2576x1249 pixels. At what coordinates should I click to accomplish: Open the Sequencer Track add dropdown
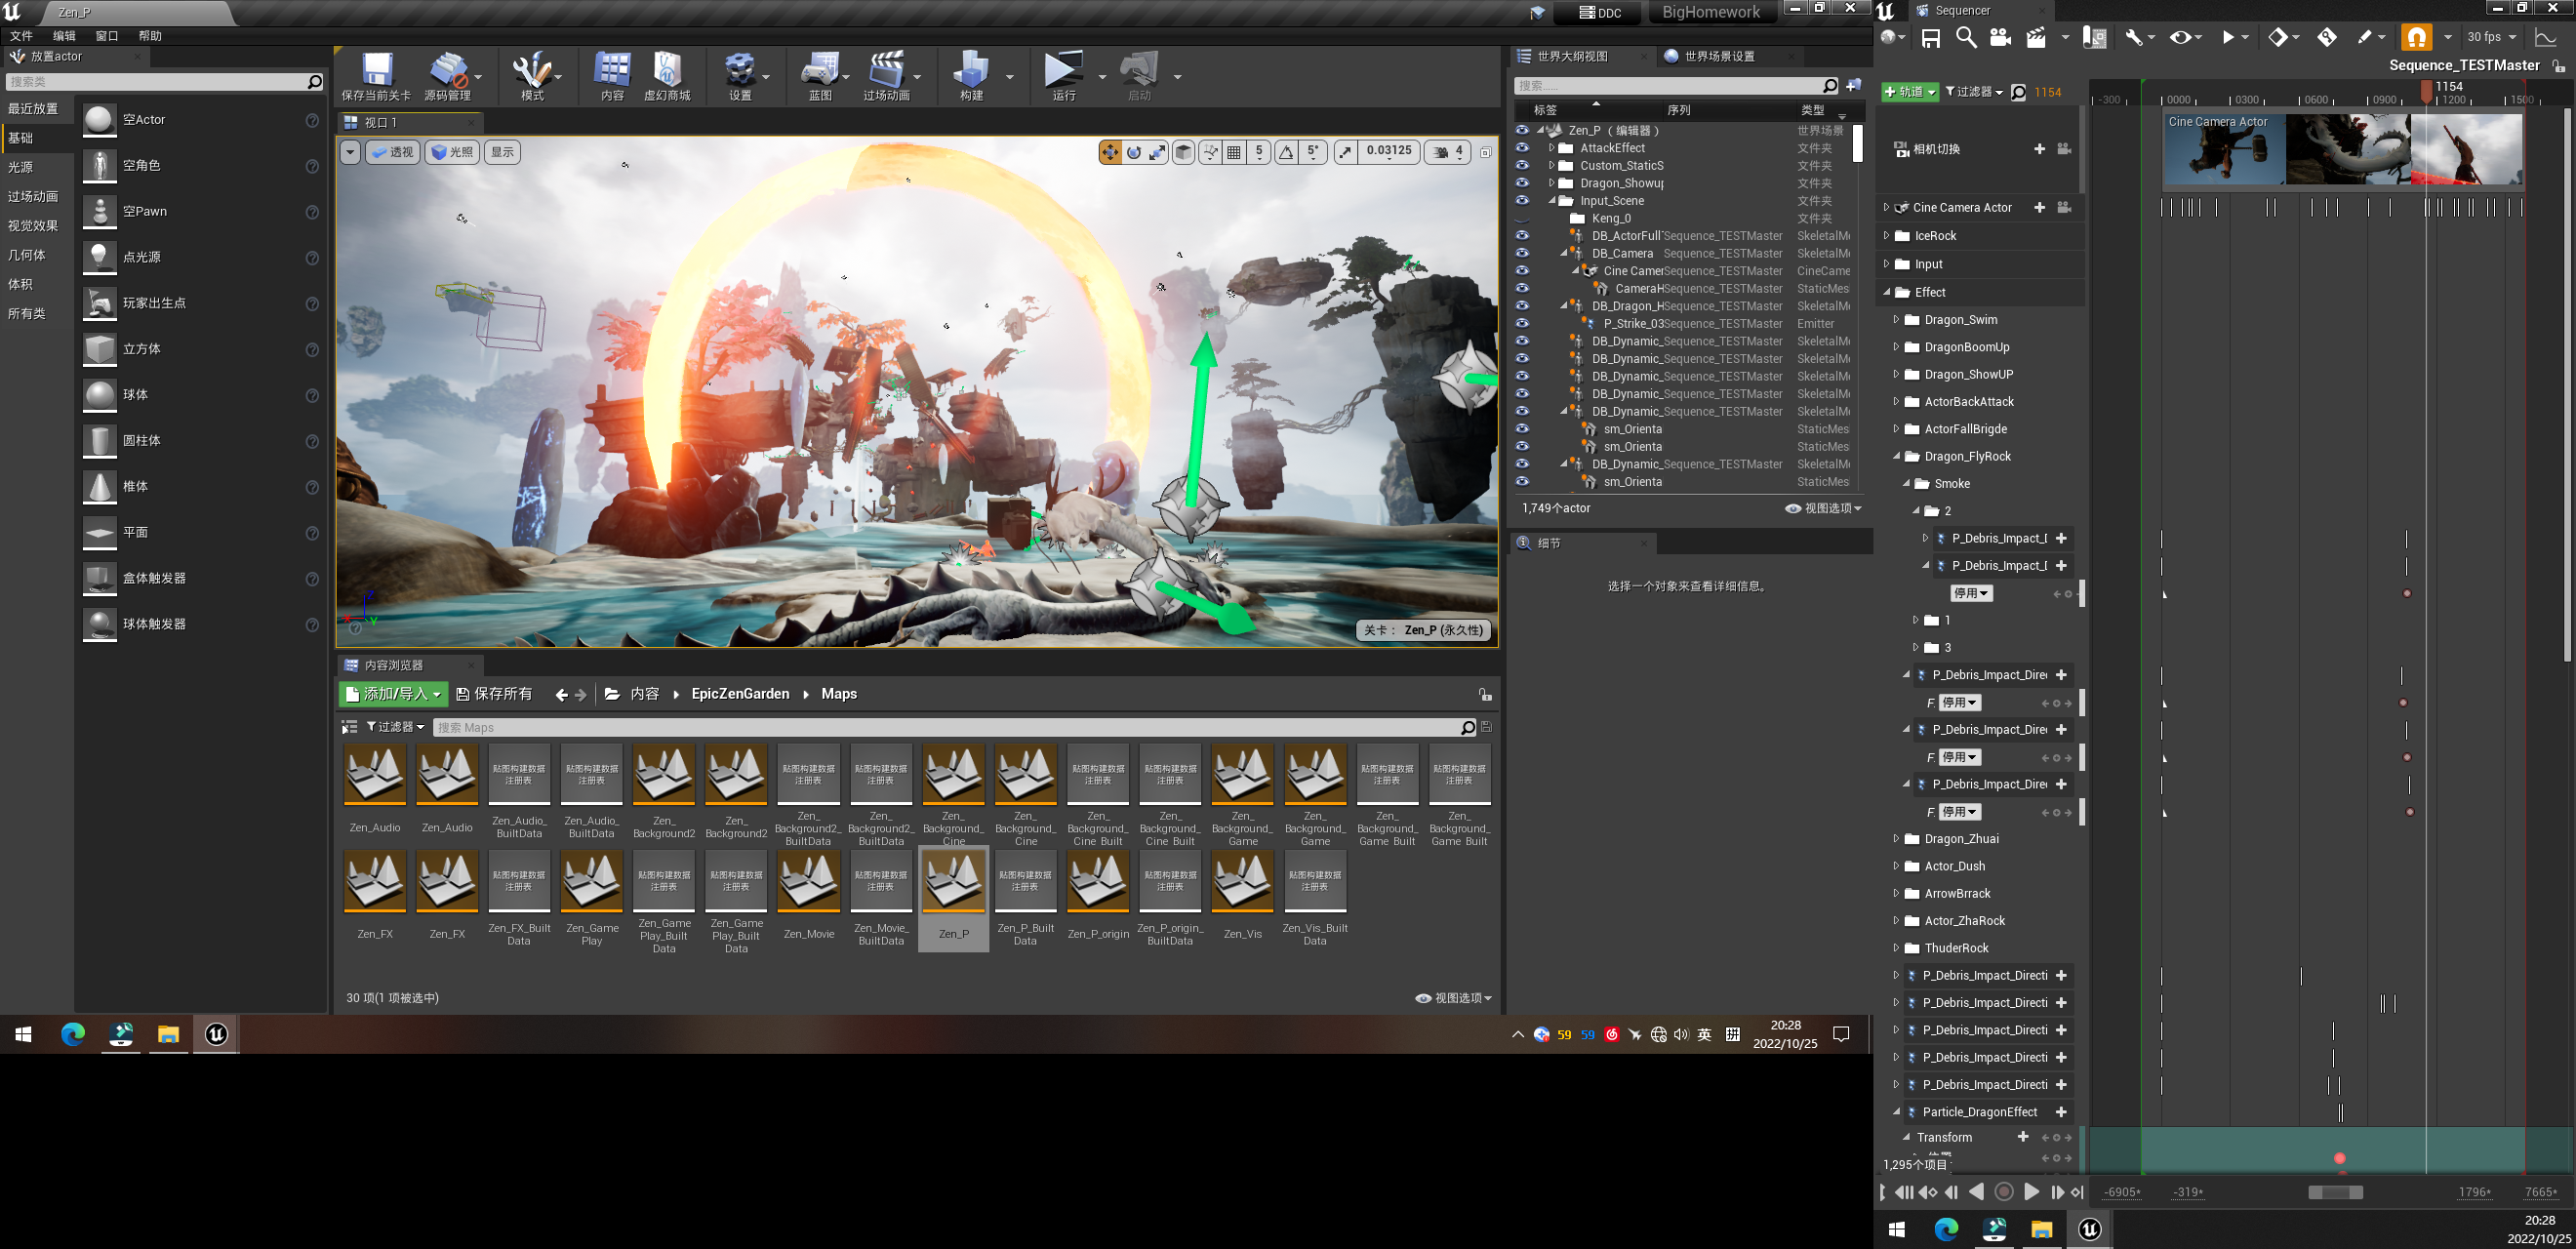coord(1910,92)
